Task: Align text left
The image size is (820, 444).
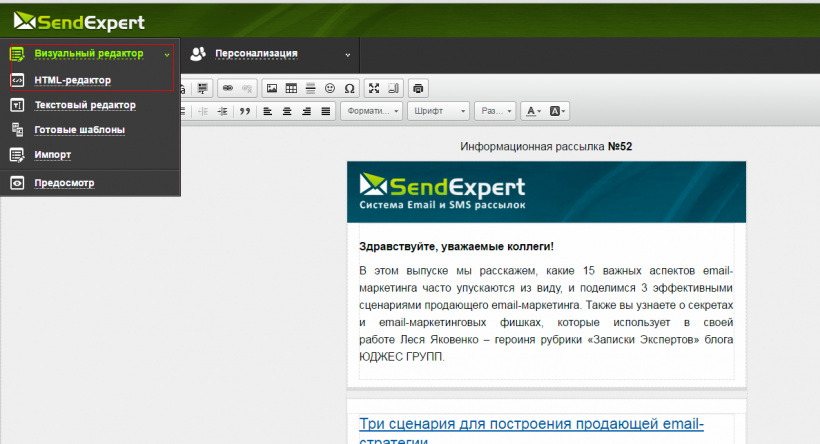Action: [267, 111]
